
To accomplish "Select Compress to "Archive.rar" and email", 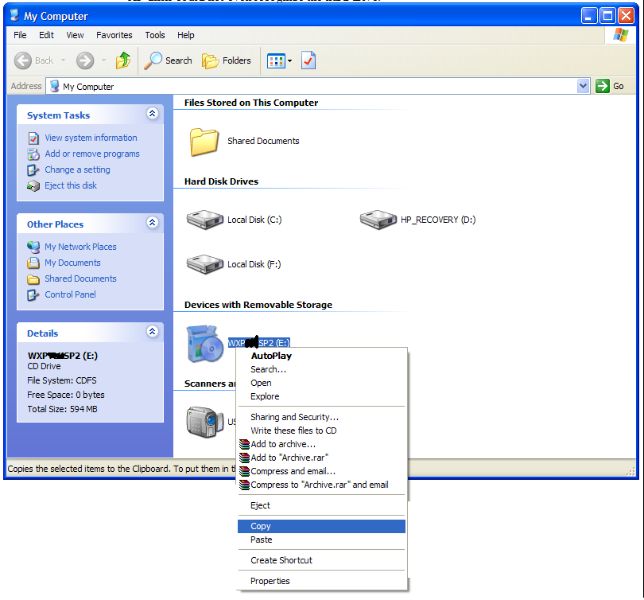I will 322,485.
